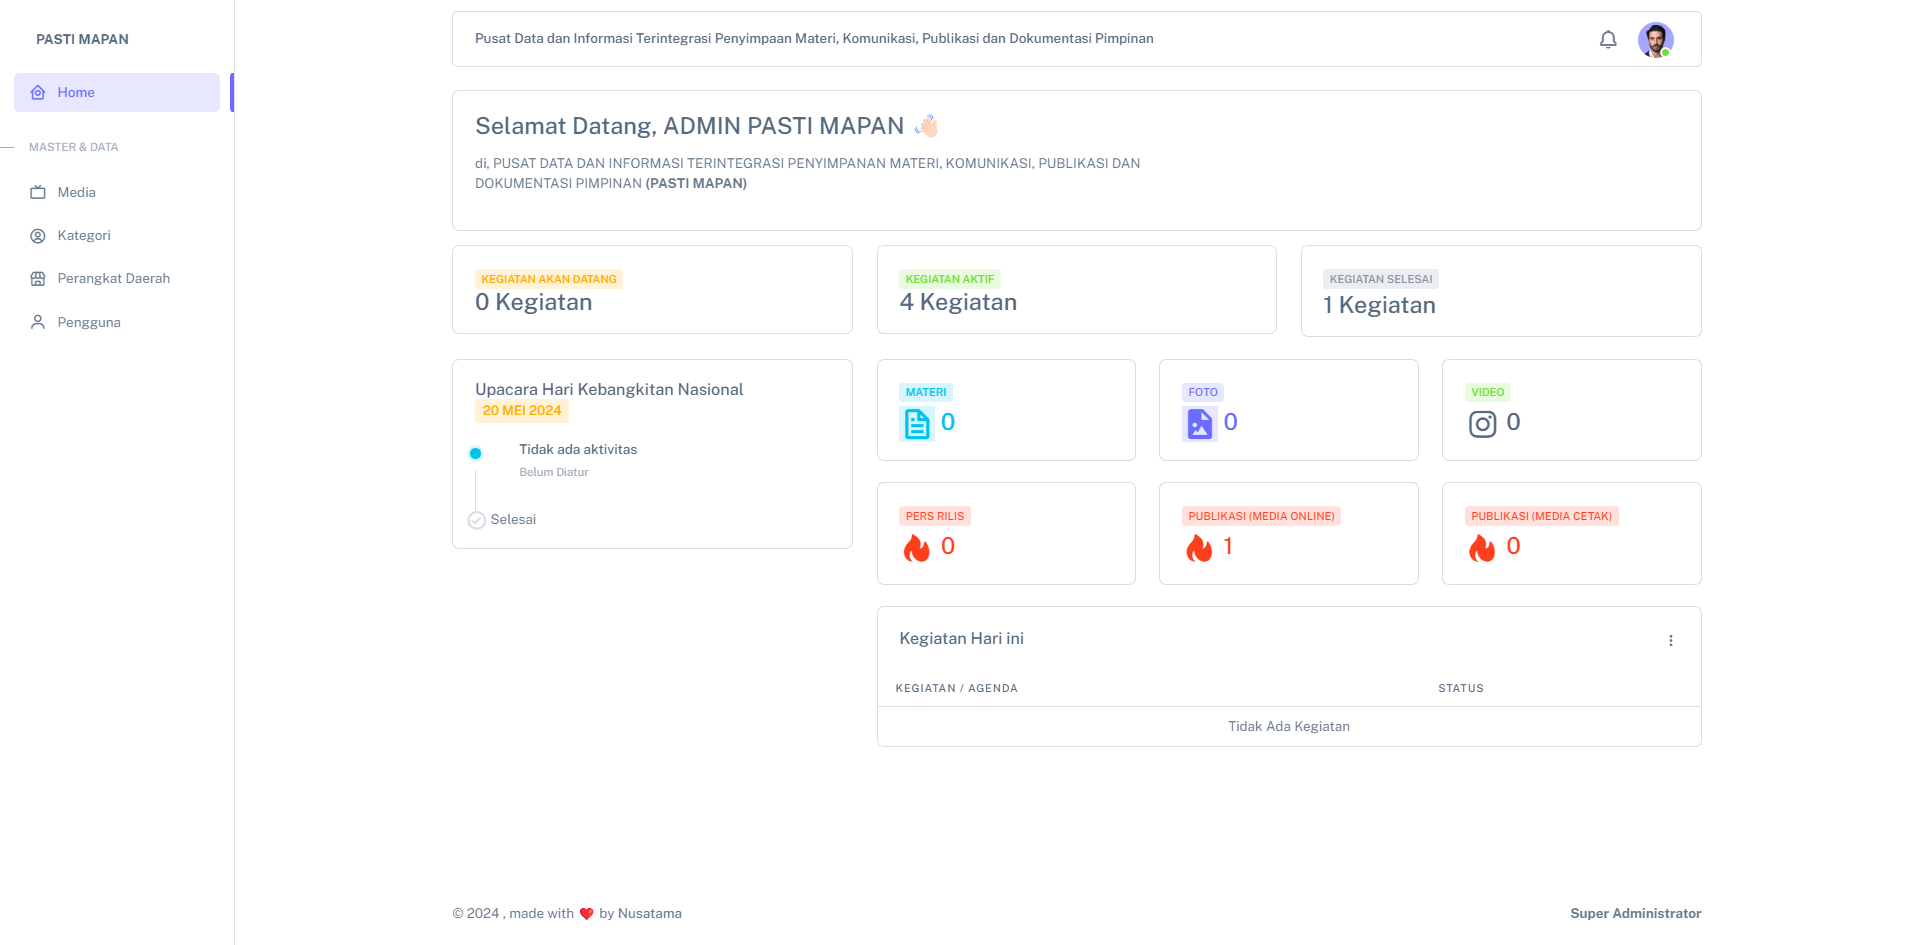Click the 'Selesai' timeline label
The height and width of the screenshot is (945, 1920).
point(513,520)
